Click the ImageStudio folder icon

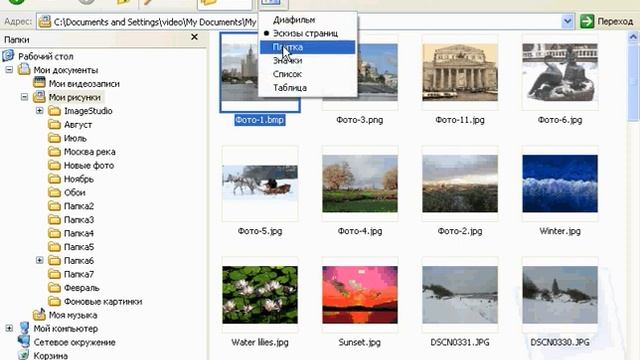tap(54, 111)
